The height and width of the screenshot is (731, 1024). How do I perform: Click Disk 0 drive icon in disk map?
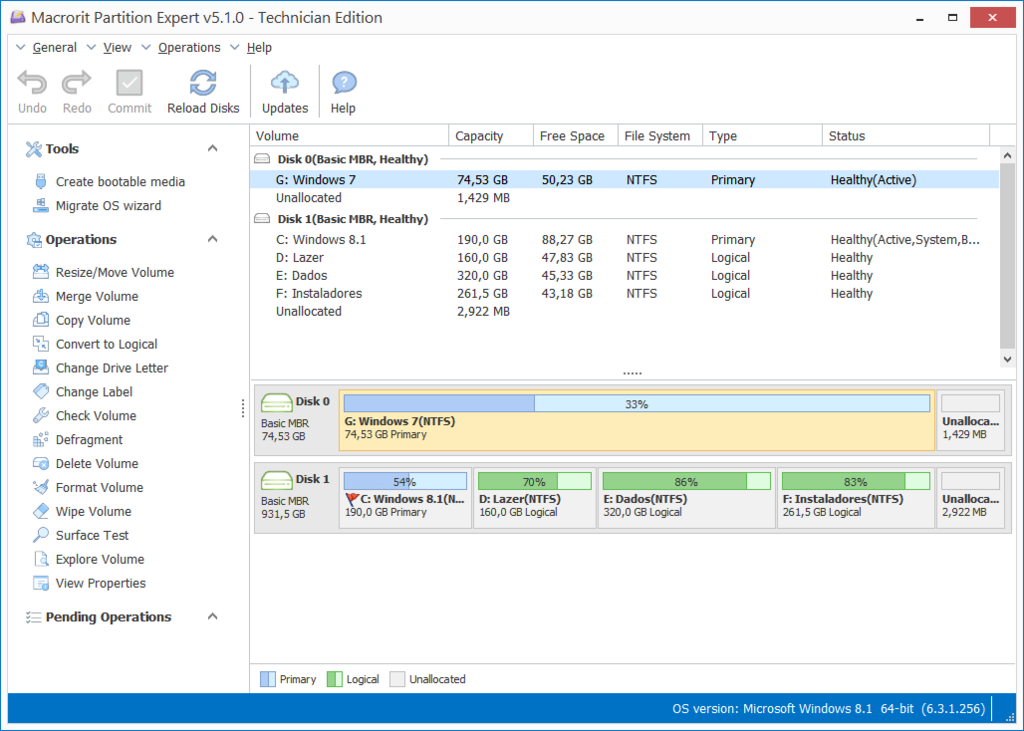276,402
